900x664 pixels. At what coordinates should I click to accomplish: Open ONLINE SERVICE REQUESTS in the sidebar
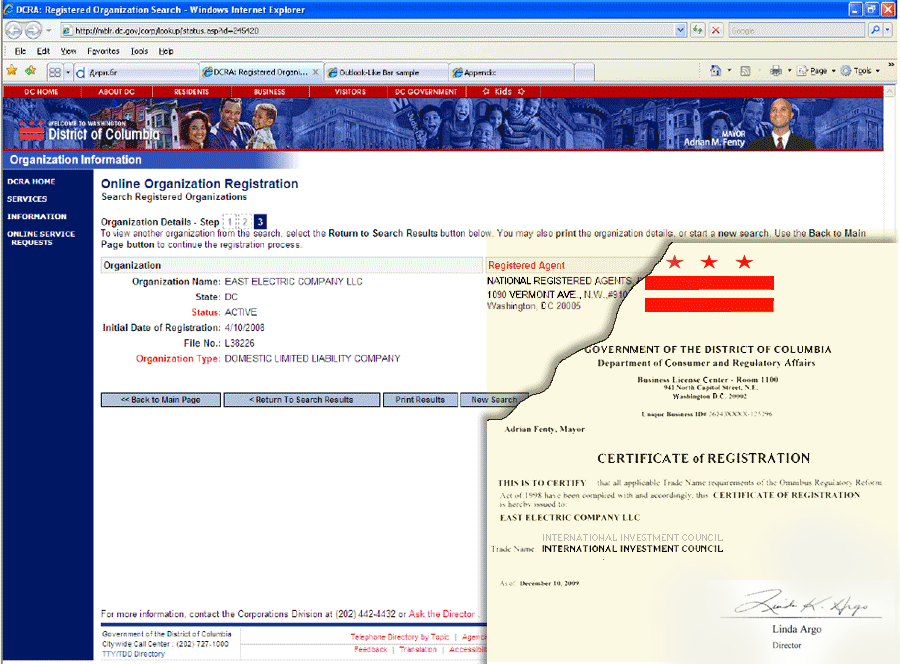pyautogui.click(x=41, y=238)
